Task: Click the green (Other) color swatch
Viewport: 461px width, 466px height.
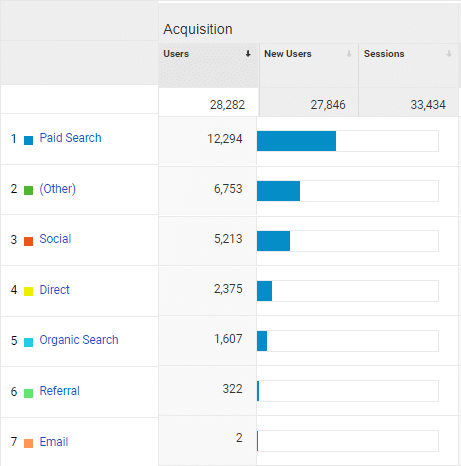Action: [28, 190]
